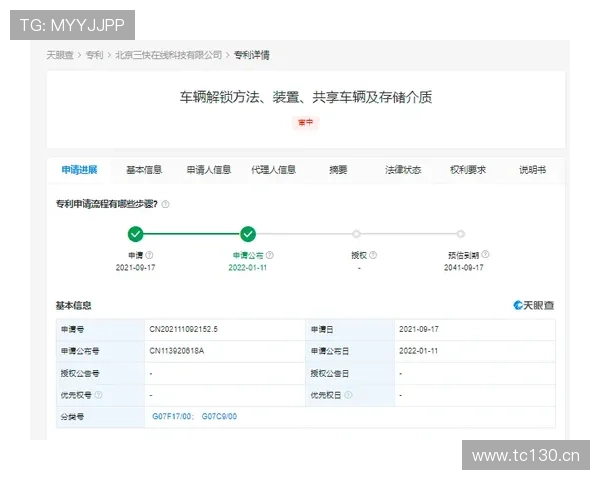Open 申请人信息 tab
Viewport: 600px width, 480px height.
[x=209, y=170]
